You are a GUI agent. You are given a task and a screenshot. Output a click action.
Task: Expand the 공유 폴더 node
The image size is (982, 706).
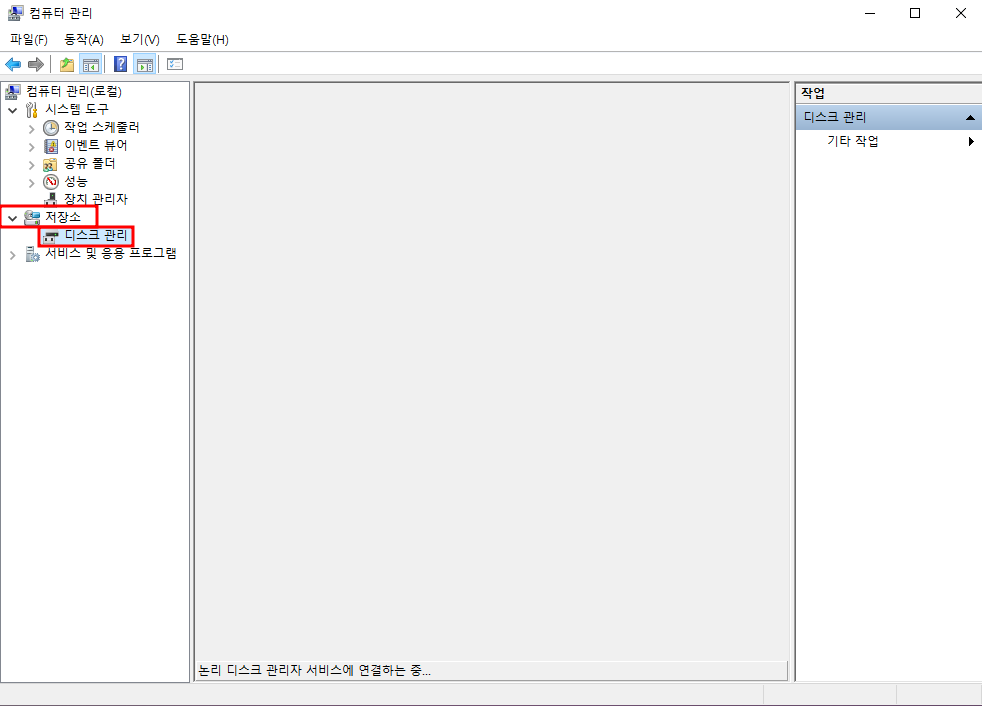[x=31, y=165]
